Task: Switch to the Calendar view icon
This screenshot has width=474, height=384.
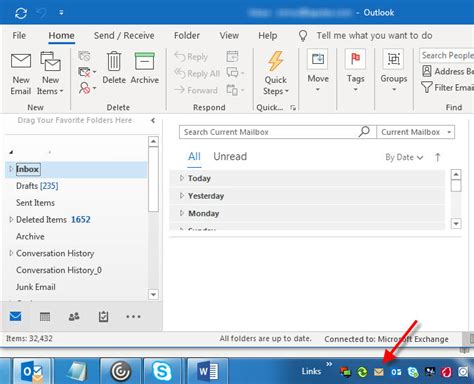Action: (45, 316)
